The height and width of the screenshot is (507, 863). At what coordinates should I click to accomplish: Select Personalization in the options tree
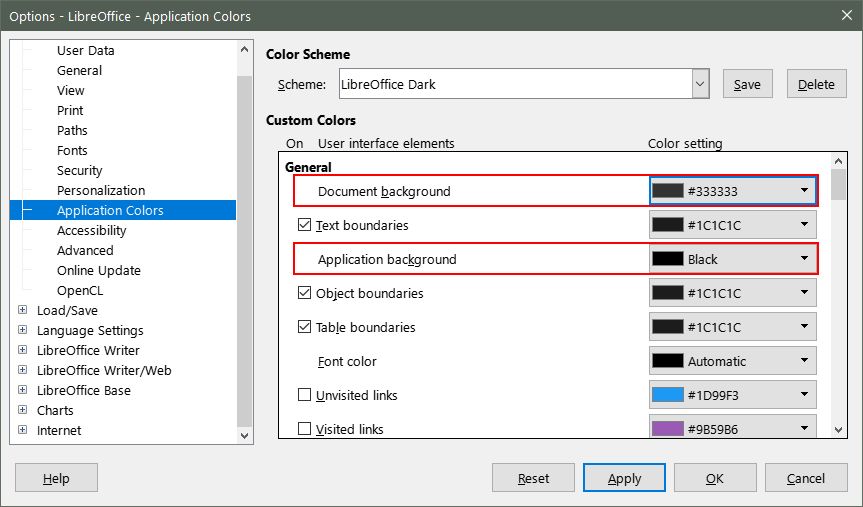(100, 190)
